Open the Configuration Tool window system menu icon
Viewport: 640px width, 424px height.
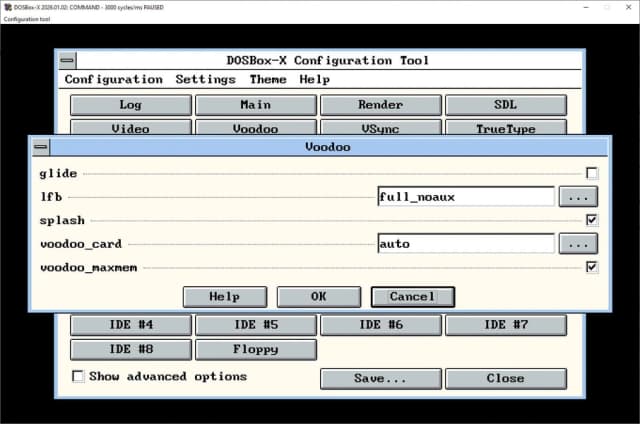67,61
